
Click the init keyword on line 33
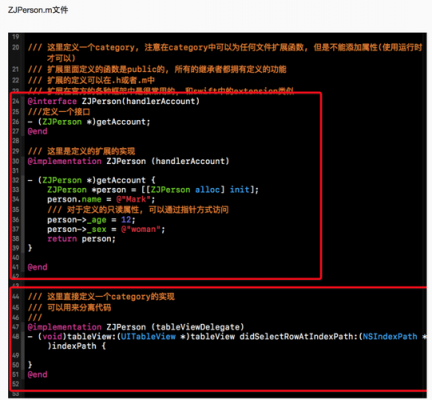pyautogui.click(x=240, y=190)
